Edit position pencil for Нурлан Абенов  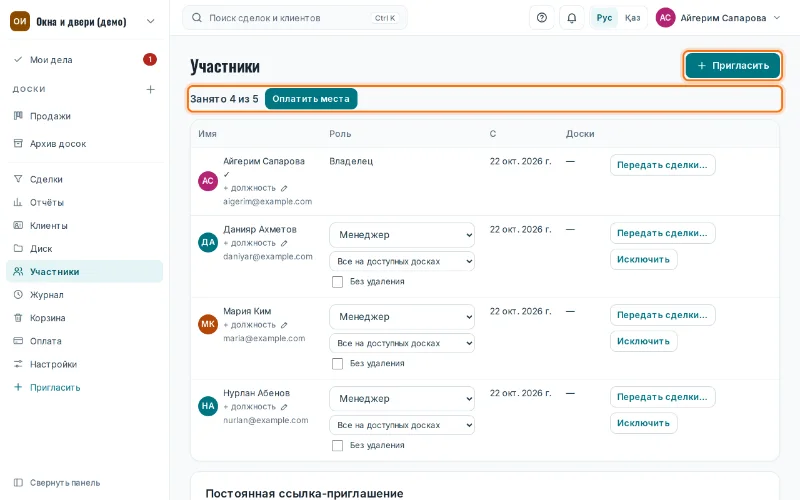[284, 407]
